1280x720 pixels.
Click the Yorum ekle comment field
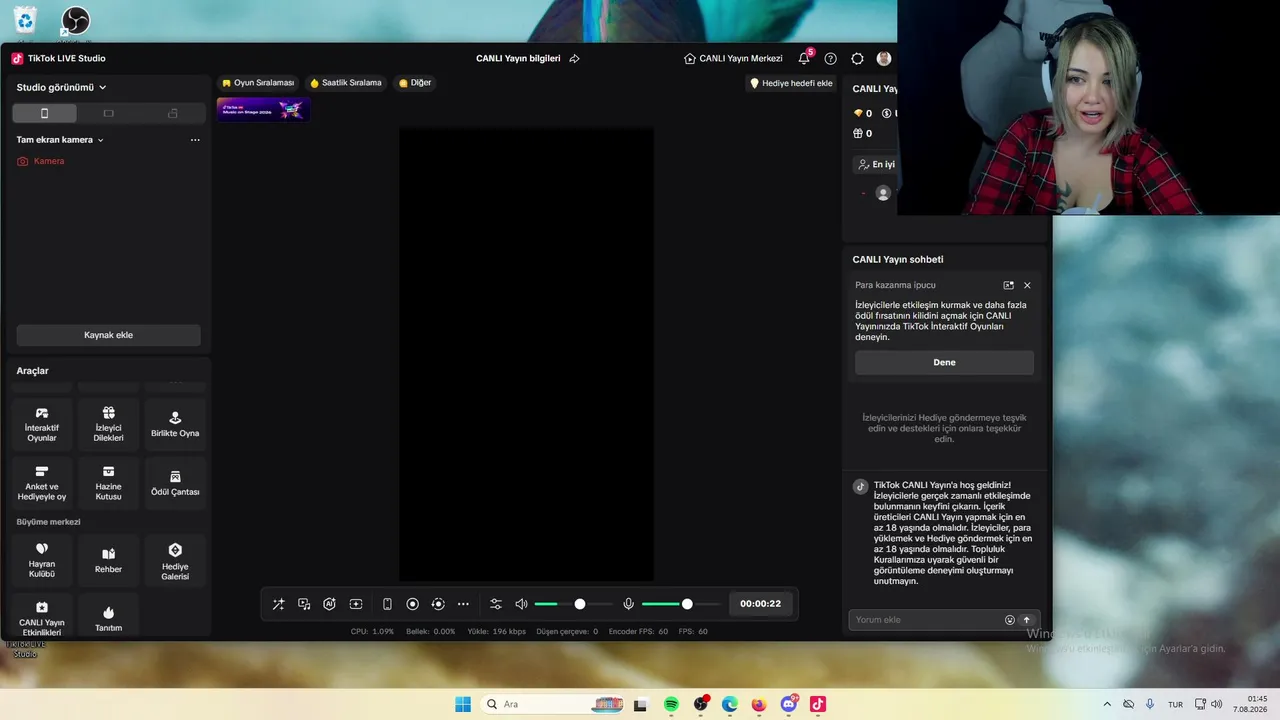point(925,620)
